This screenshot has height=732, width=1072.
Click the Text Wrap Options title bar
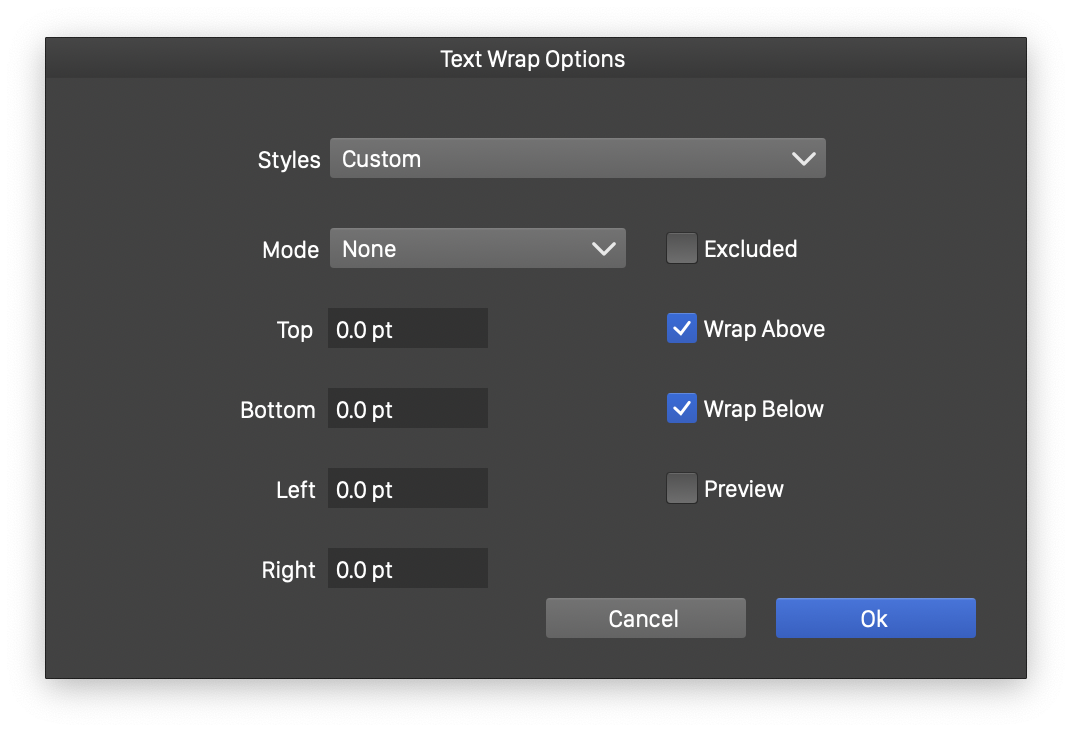click(533, 59)
